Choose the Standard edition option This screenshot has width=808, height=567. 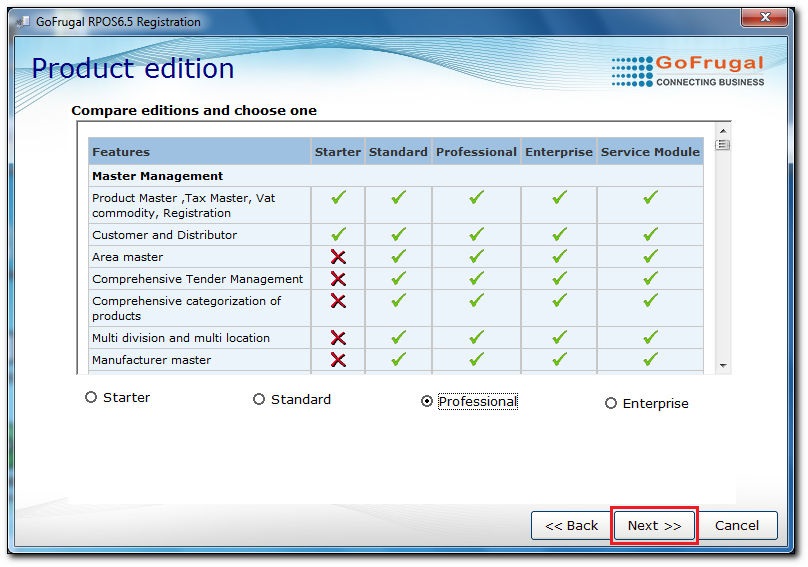(x=259, y=399)
